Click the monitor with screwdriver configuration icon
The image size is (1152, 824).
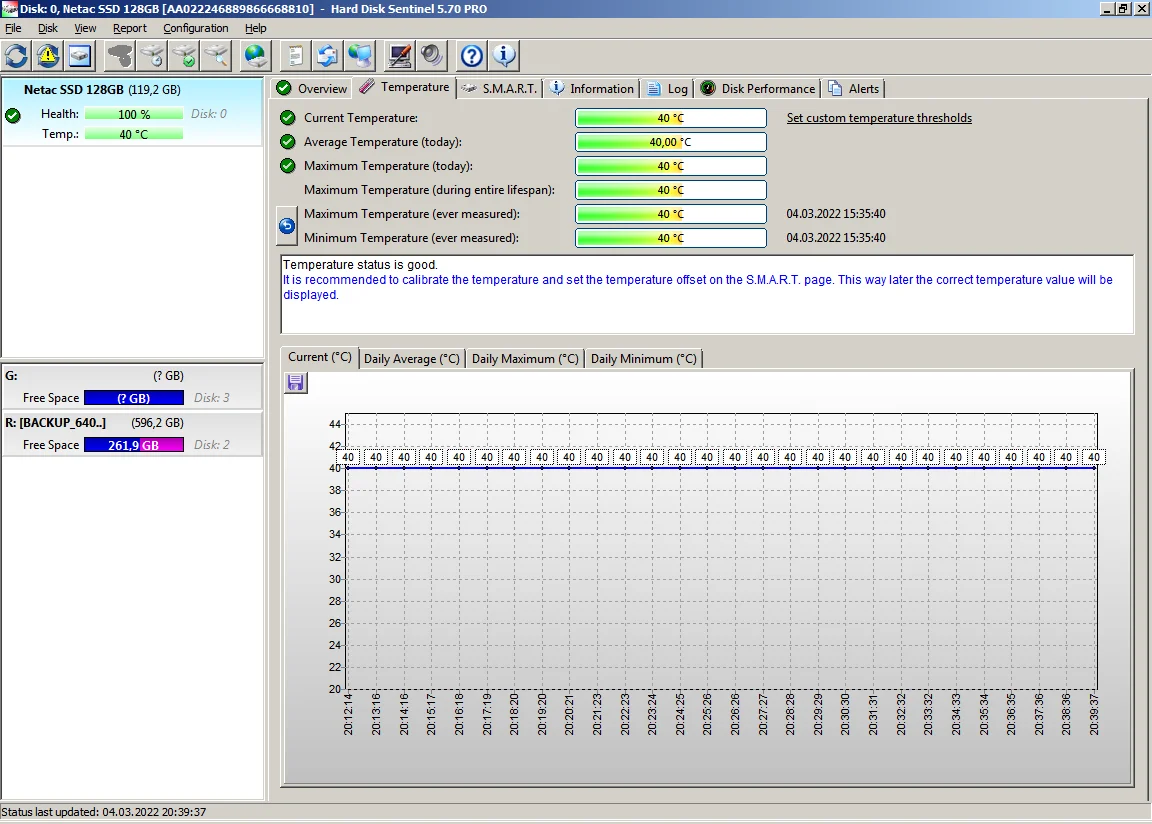pyautogui.click(x=400, y=55)
